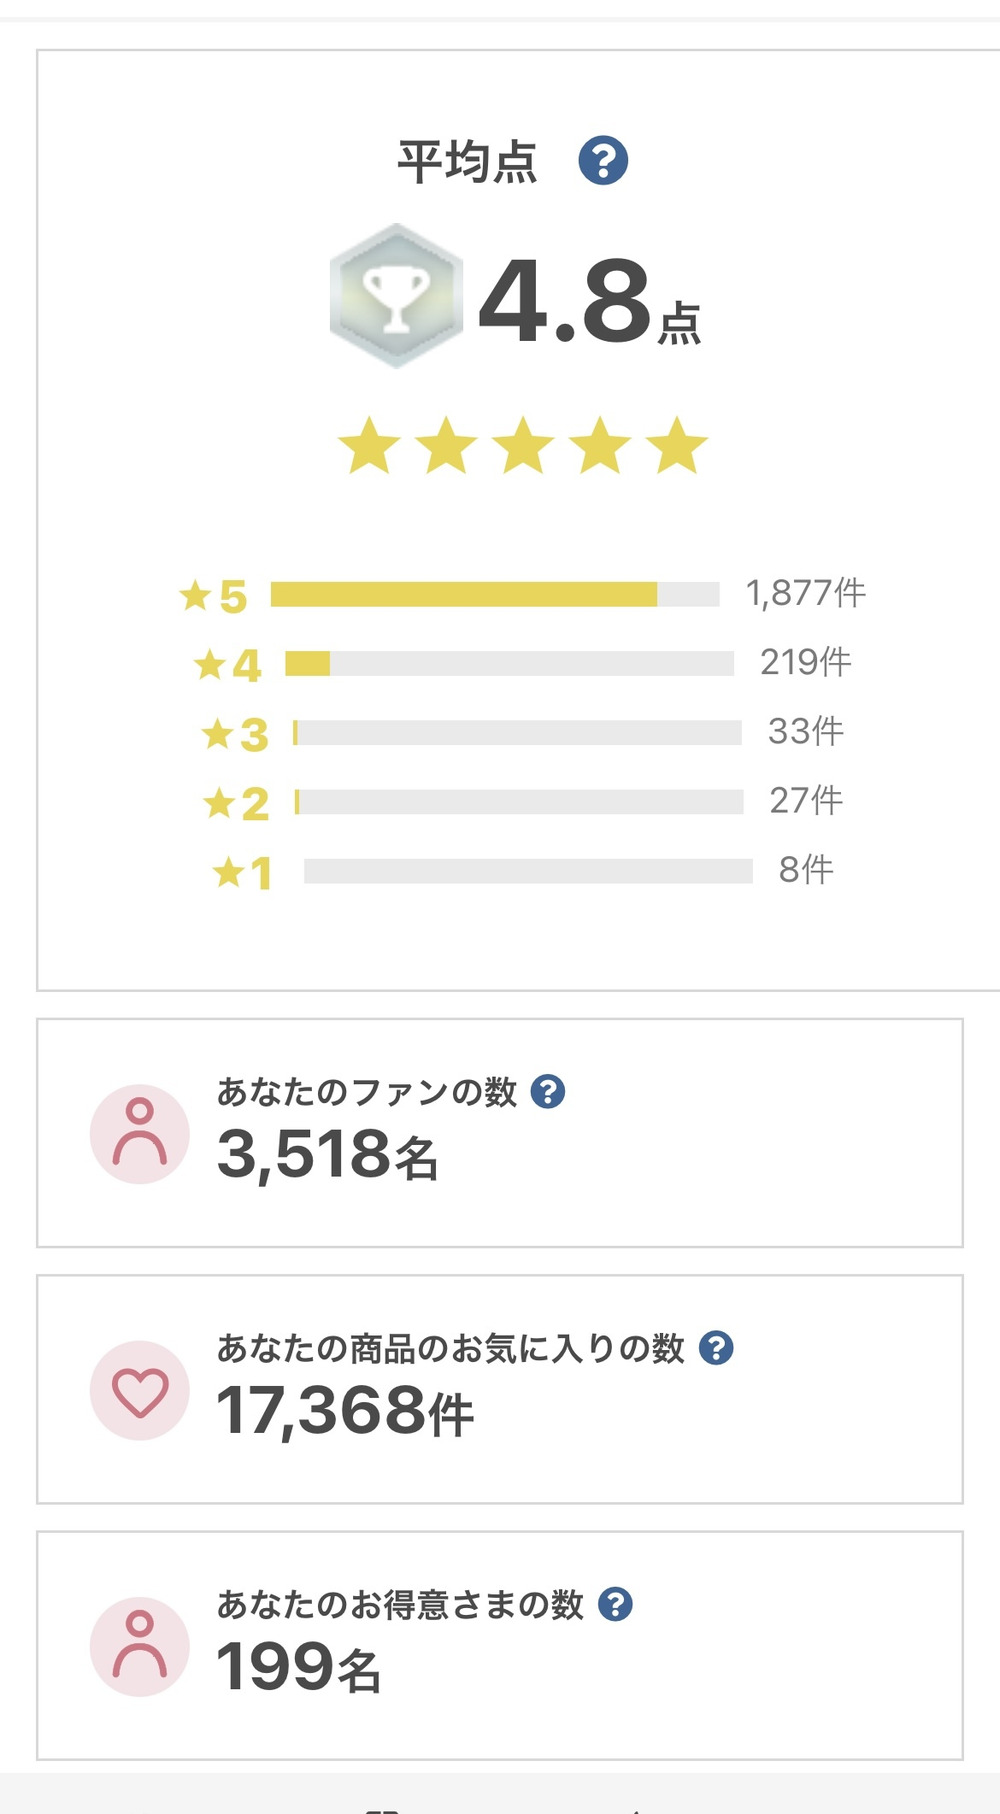Click the 27件 two-star review count
The width and height of the screenshot is (1000, 1814).
805,800
